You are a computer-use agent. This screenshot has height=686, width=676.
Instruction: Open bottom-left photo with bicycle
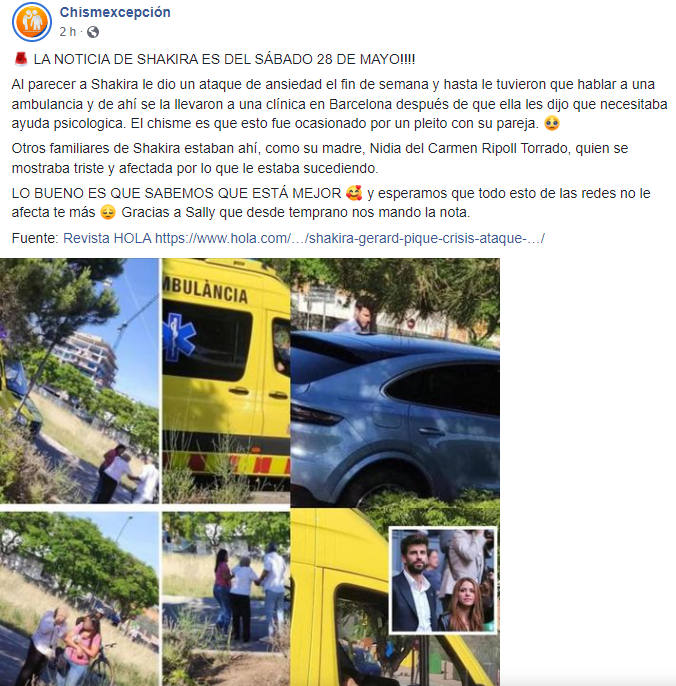coord(79,599)
